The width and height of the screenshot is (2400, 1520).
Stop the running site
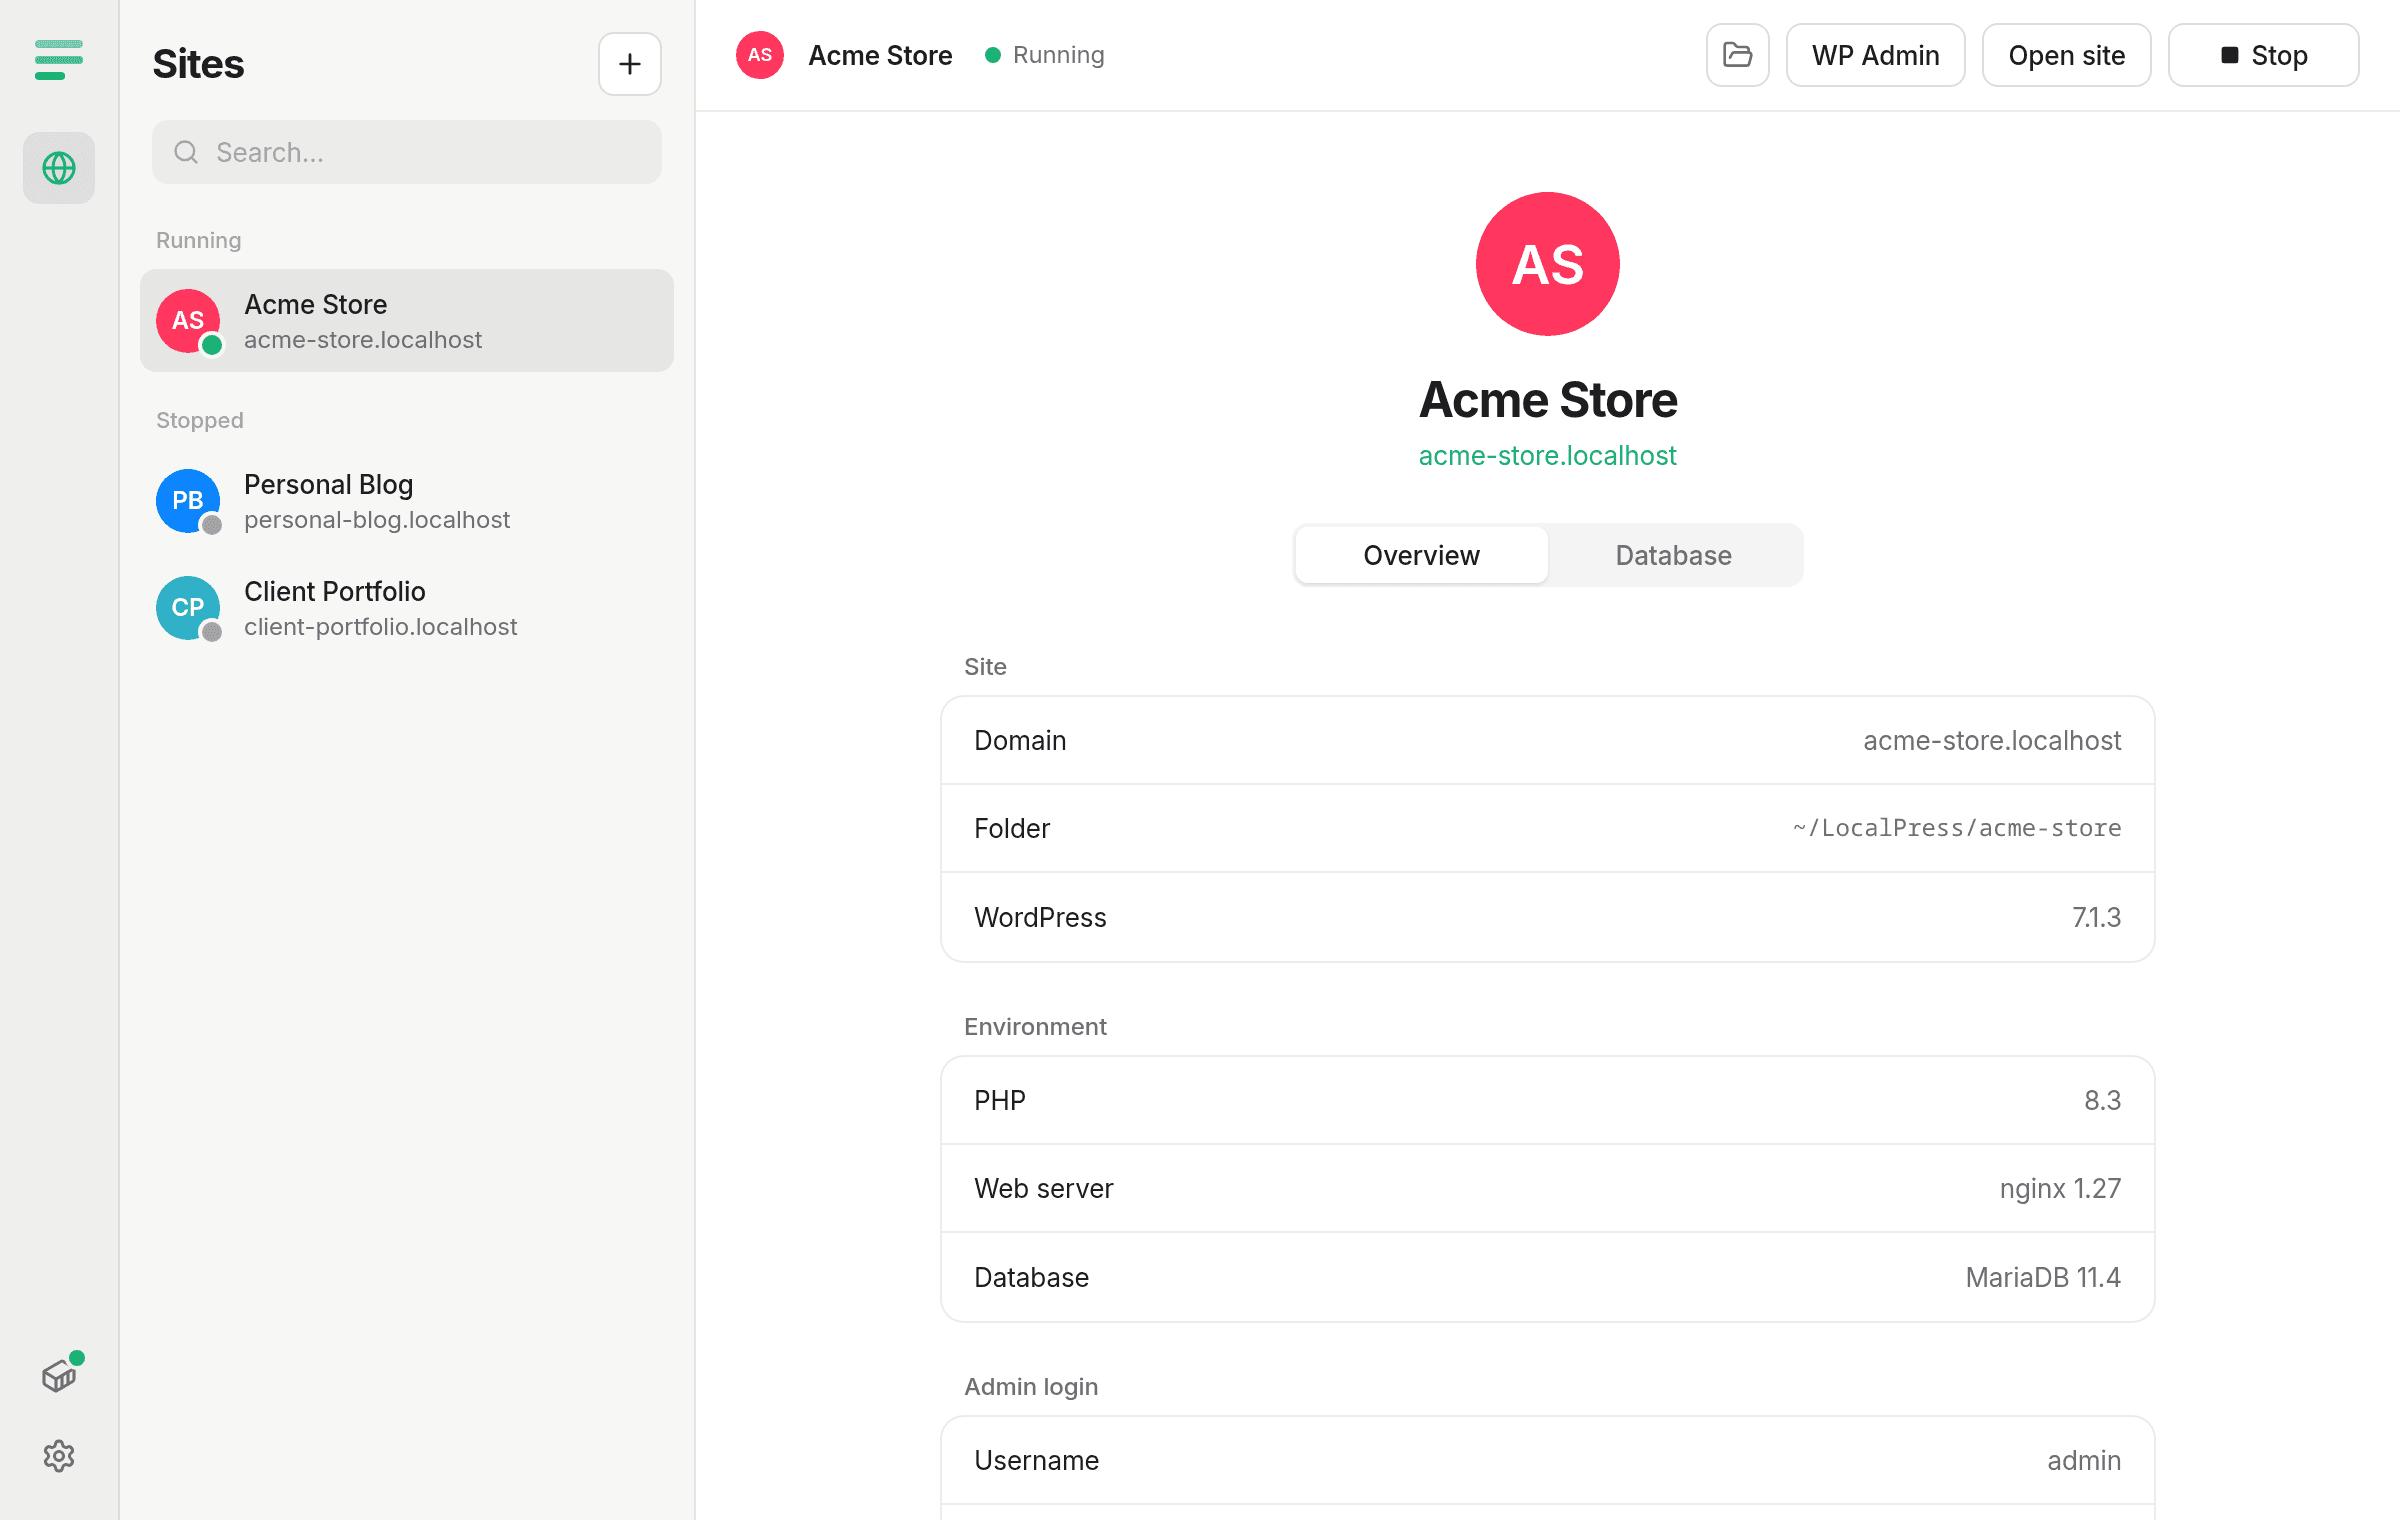(2264, 55)
